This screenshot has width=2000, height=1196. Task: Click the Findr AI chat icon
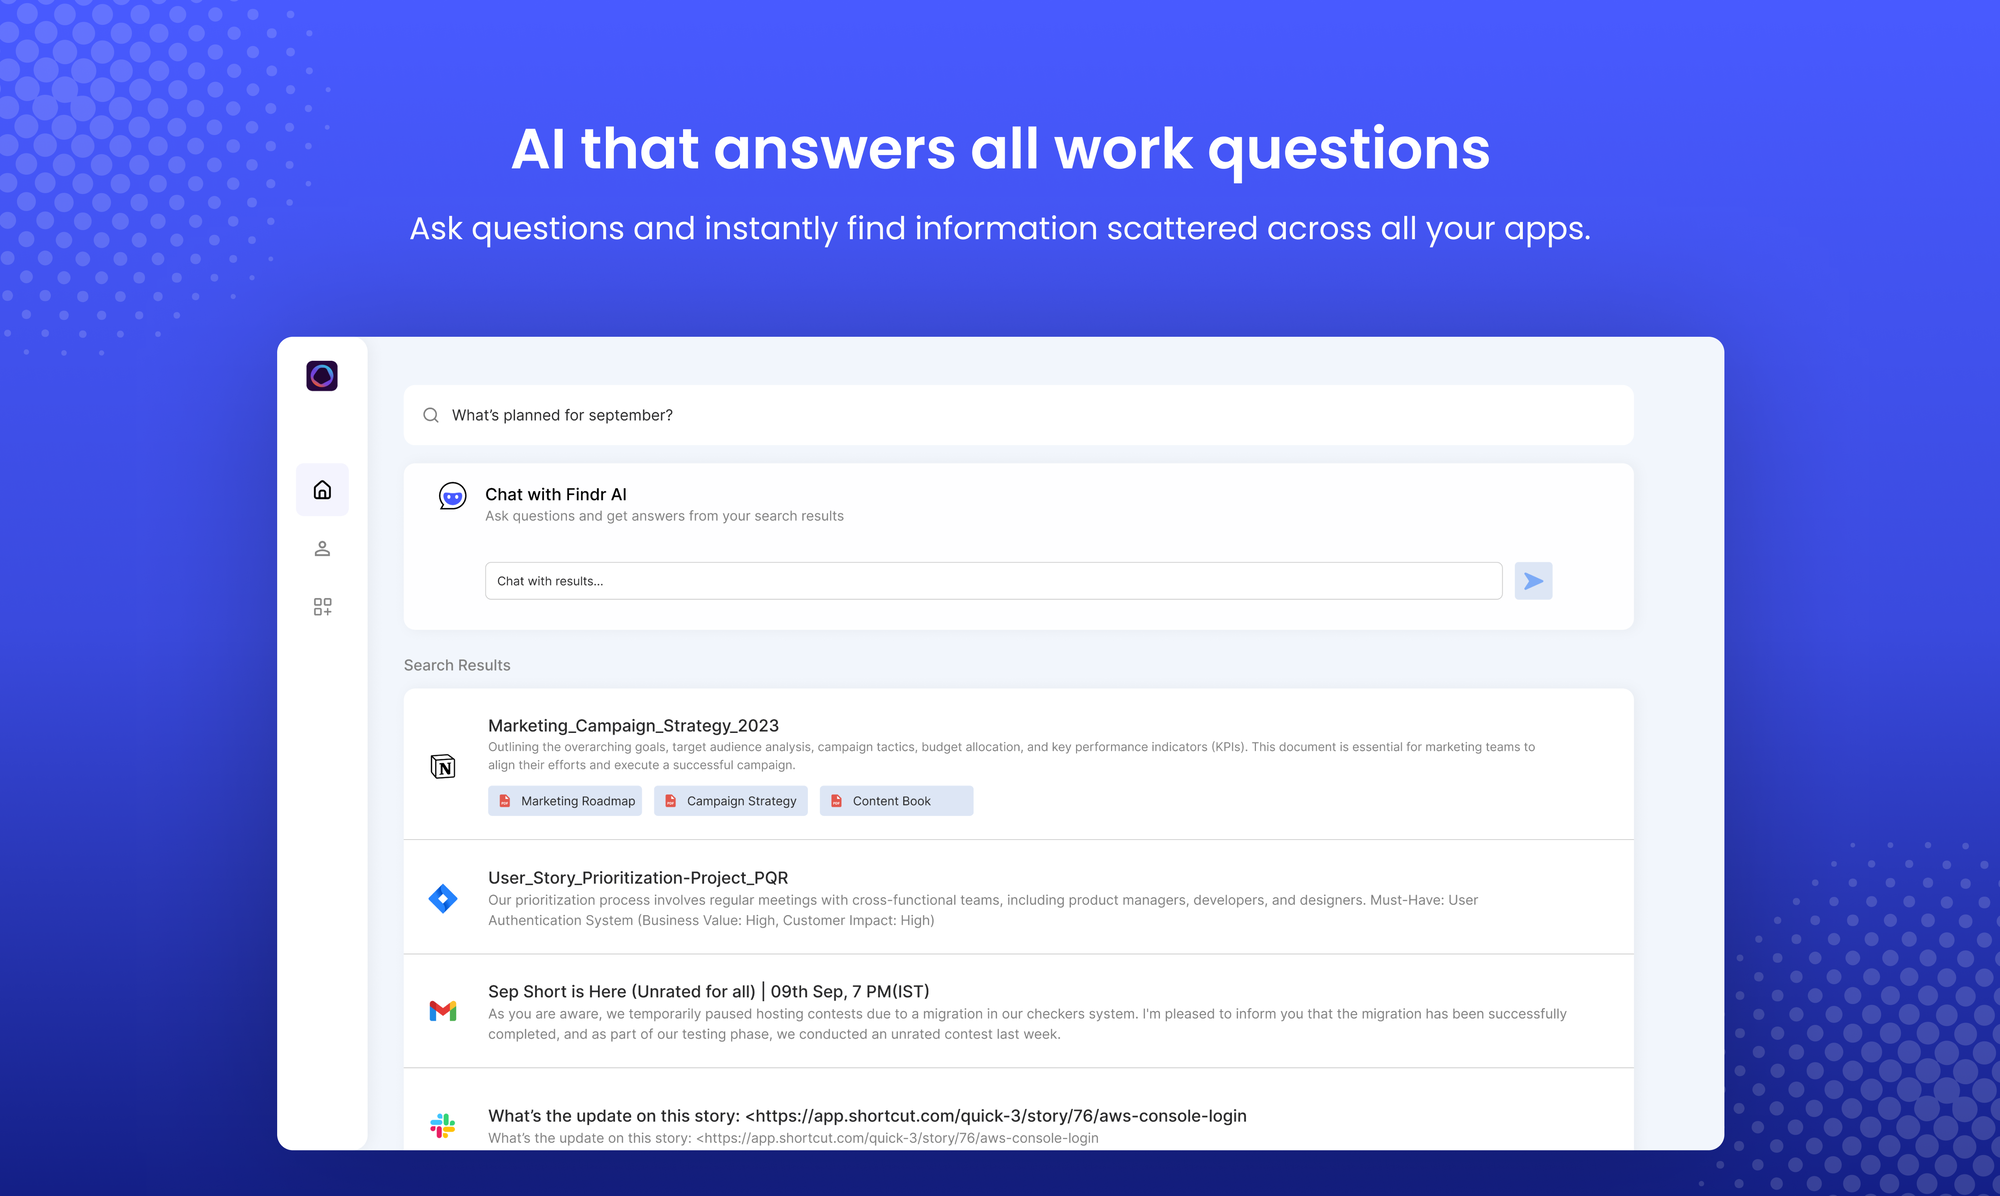(x=453, y=497)
